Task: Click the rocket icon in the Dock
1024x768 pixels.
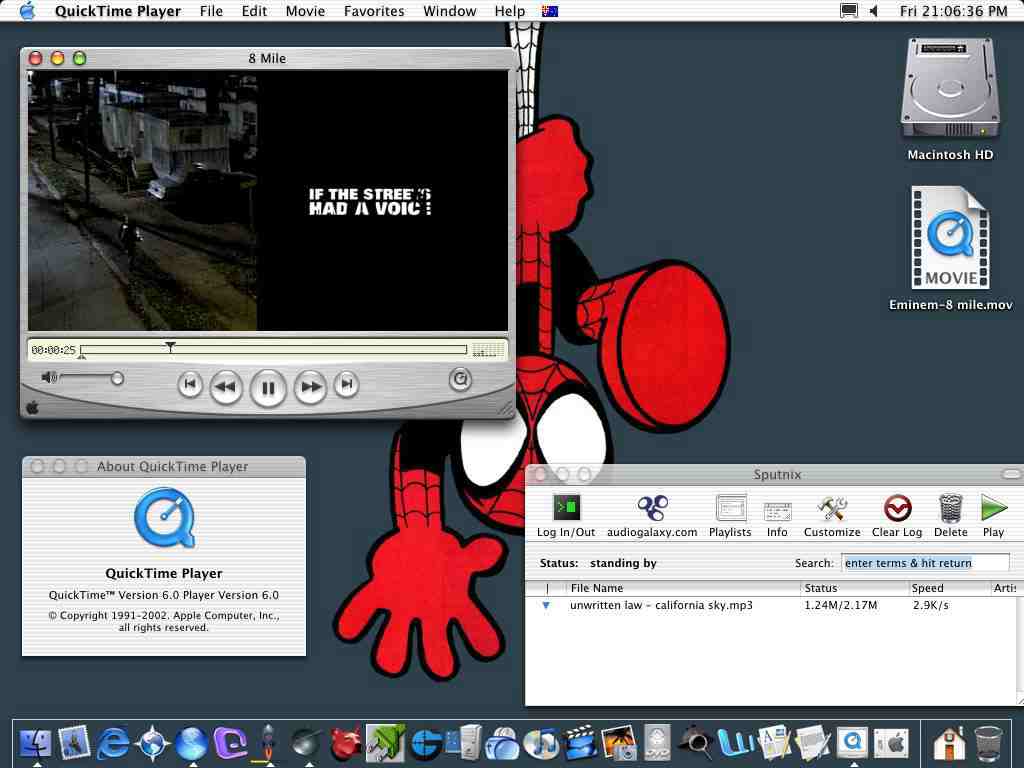Action: click(267, 743)
